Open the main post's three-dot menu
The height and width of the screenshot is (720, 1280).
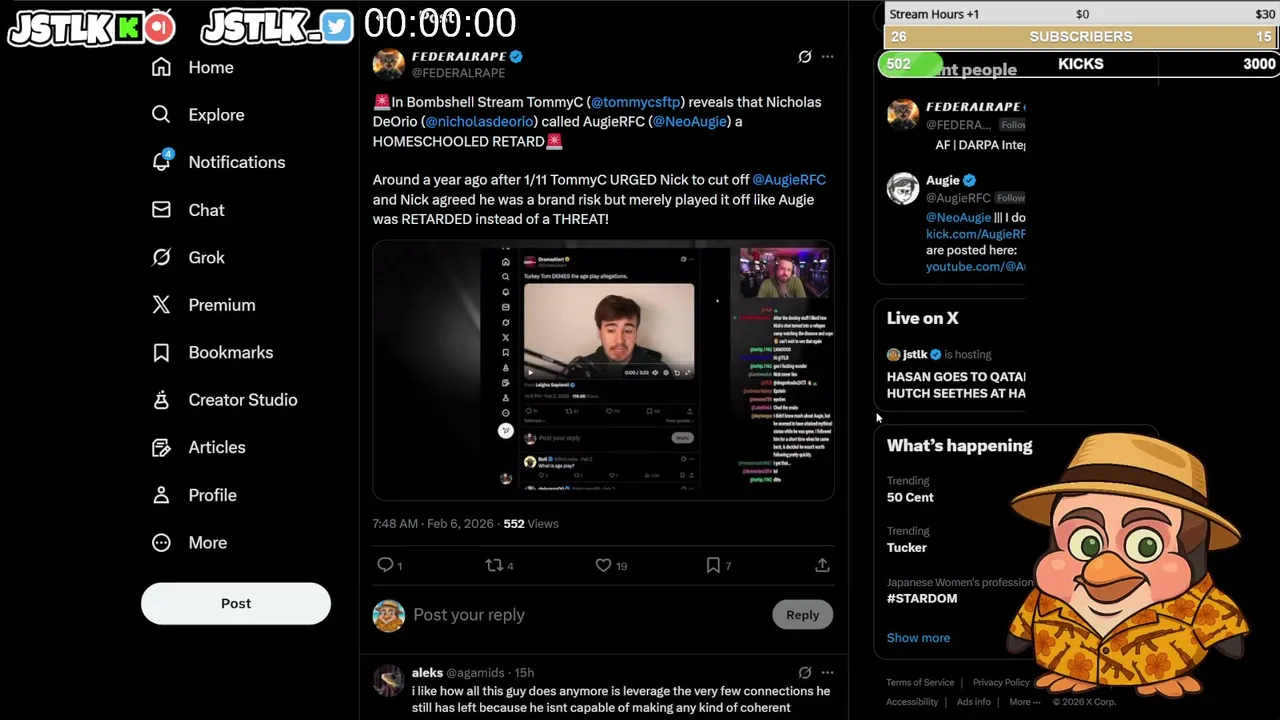click(x=827, y=57)
